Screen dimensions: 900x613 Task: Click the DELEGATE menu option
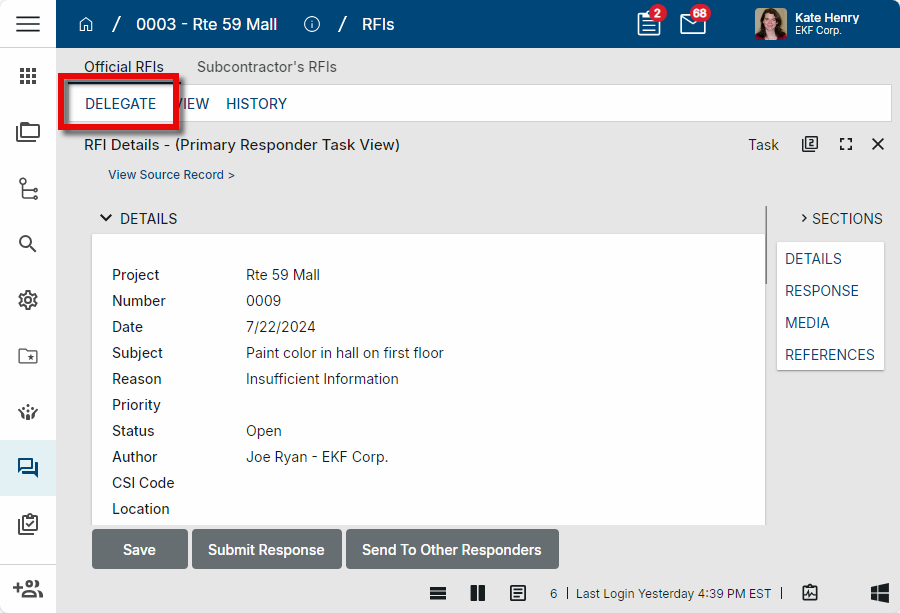pyautogui.click(x=120, y=104)
